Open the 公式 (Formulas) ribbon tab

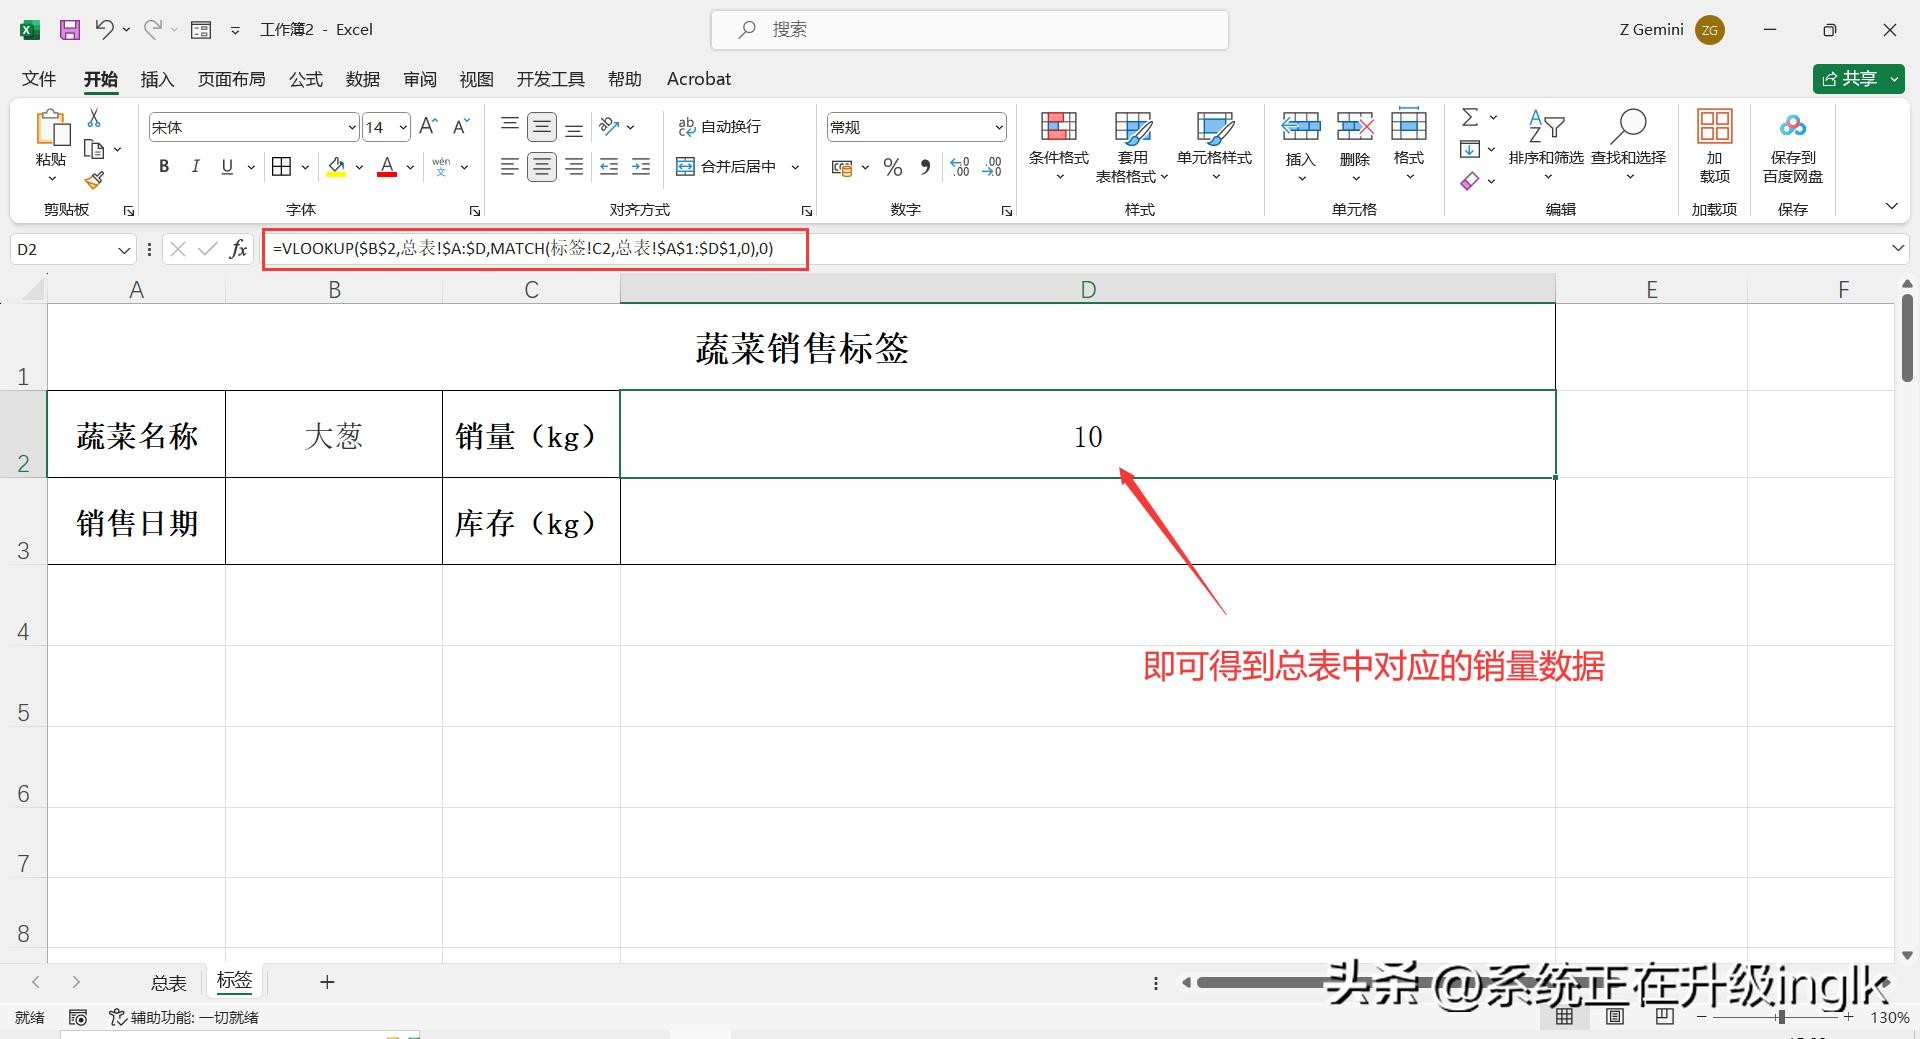(305, 79)
